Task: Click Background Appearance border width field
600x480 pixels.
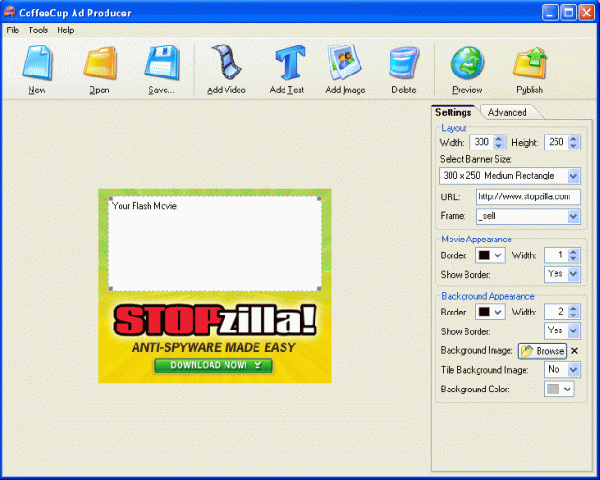Action: (556, 312)
